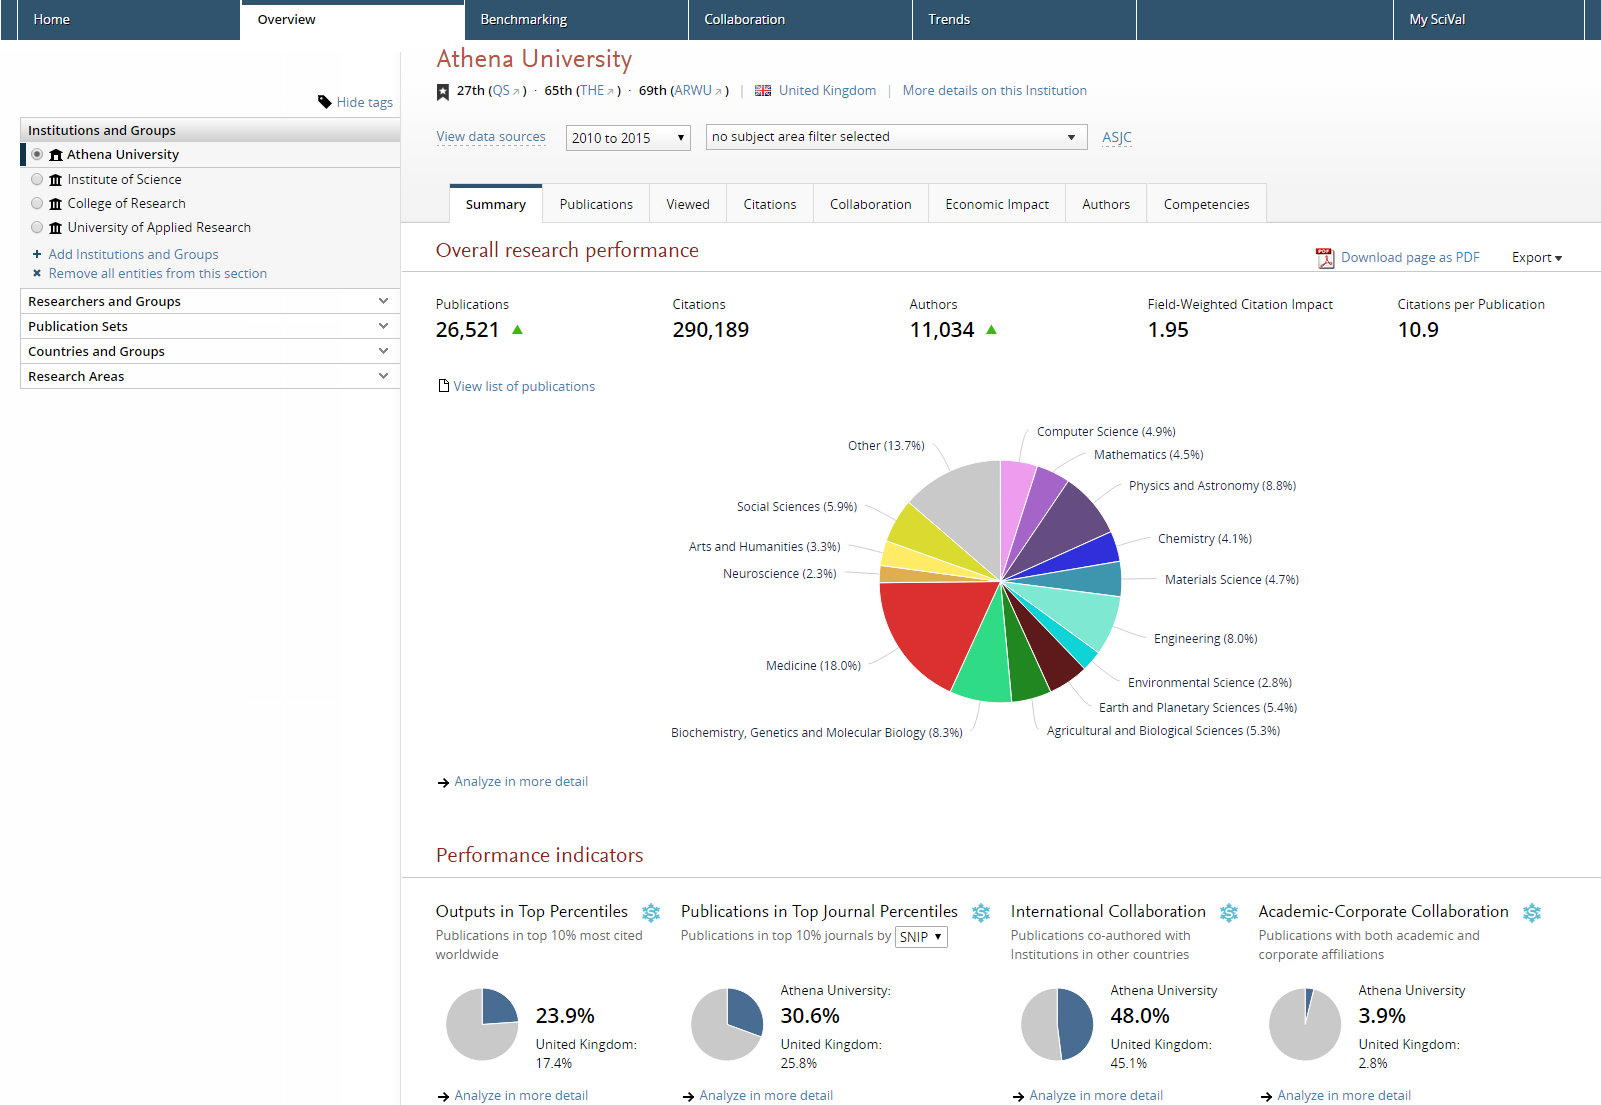1601x1105 pixels.
Task: Select the Athena University radio button
Action: (x=37, y=154)
